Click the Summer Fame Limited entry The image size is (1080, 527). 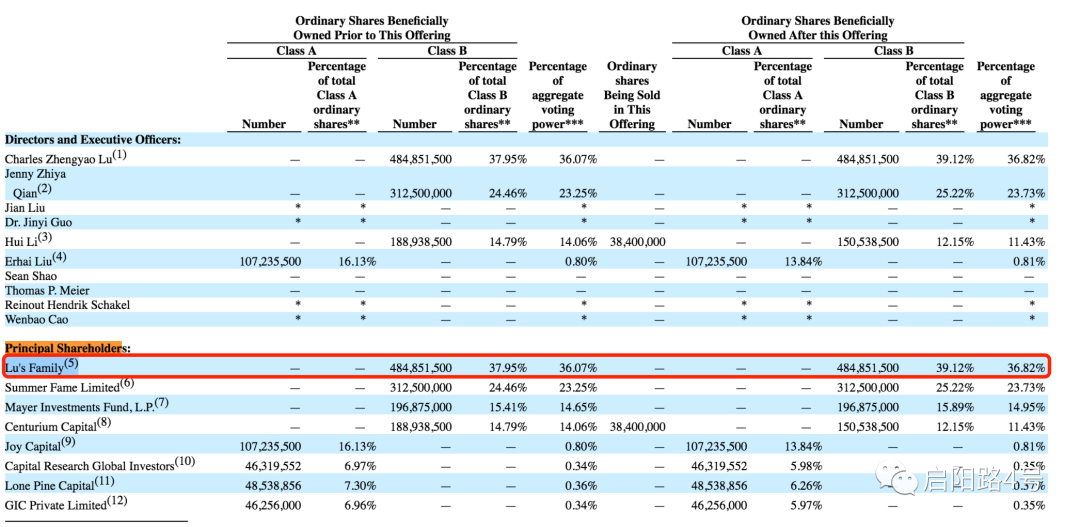tap(70, 386)
